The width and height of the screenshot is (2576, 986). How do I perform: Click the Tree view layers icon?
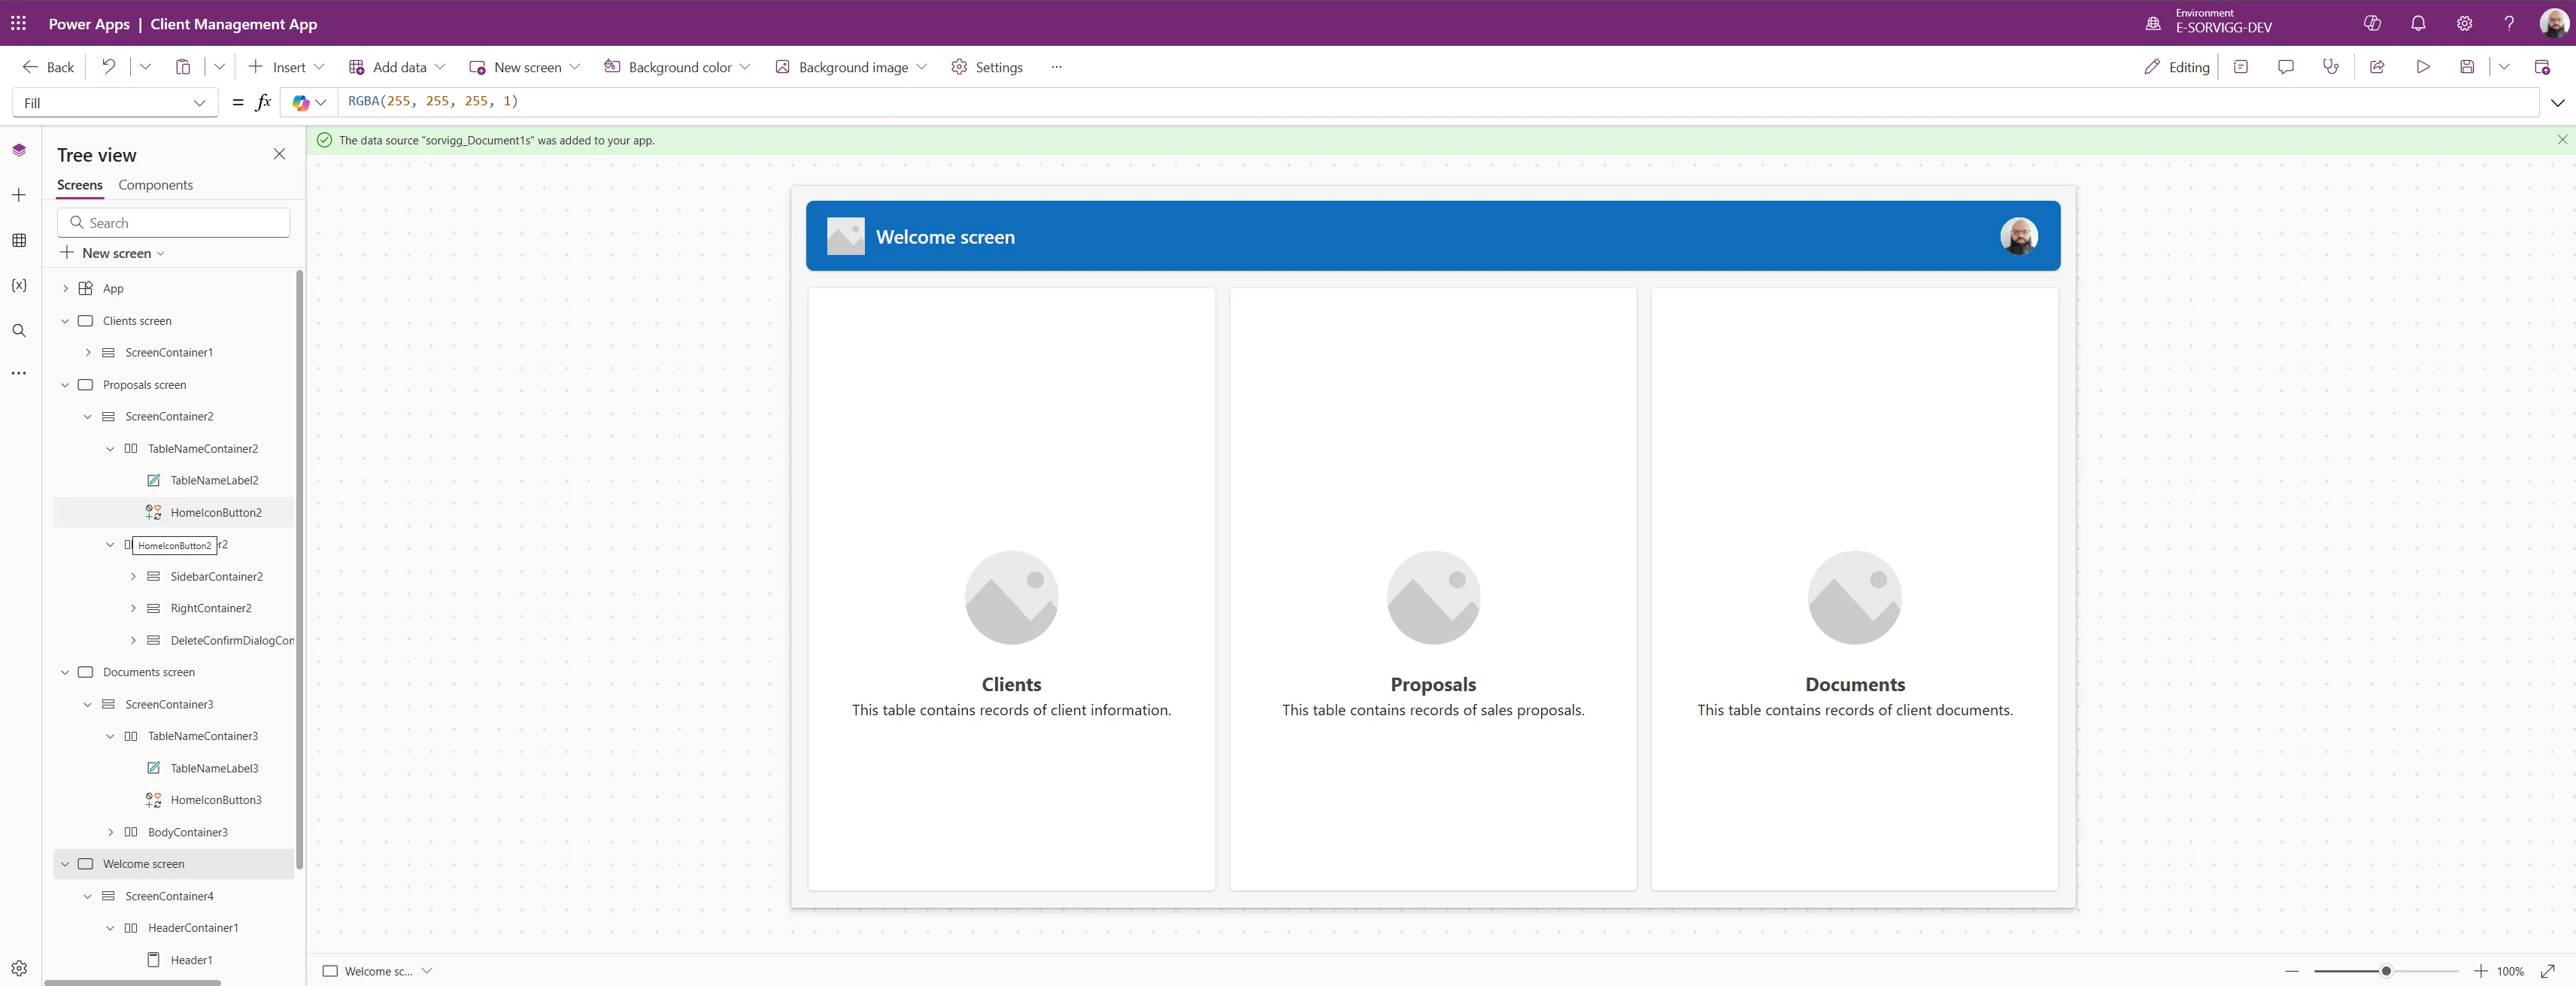(19, 150)
